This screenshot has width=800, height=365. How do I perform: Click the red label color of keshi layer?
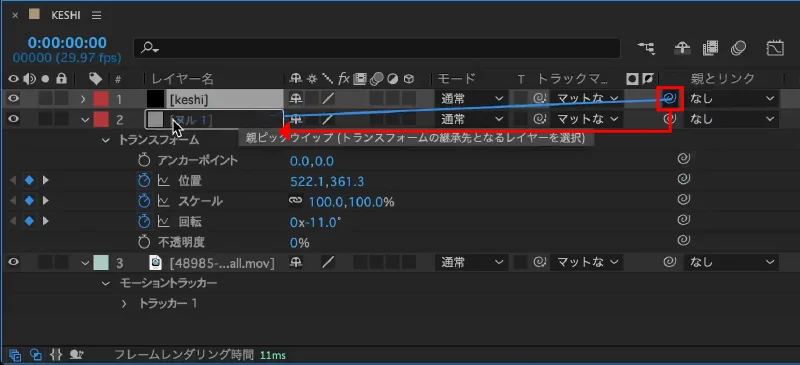click(x=101, y=98)
